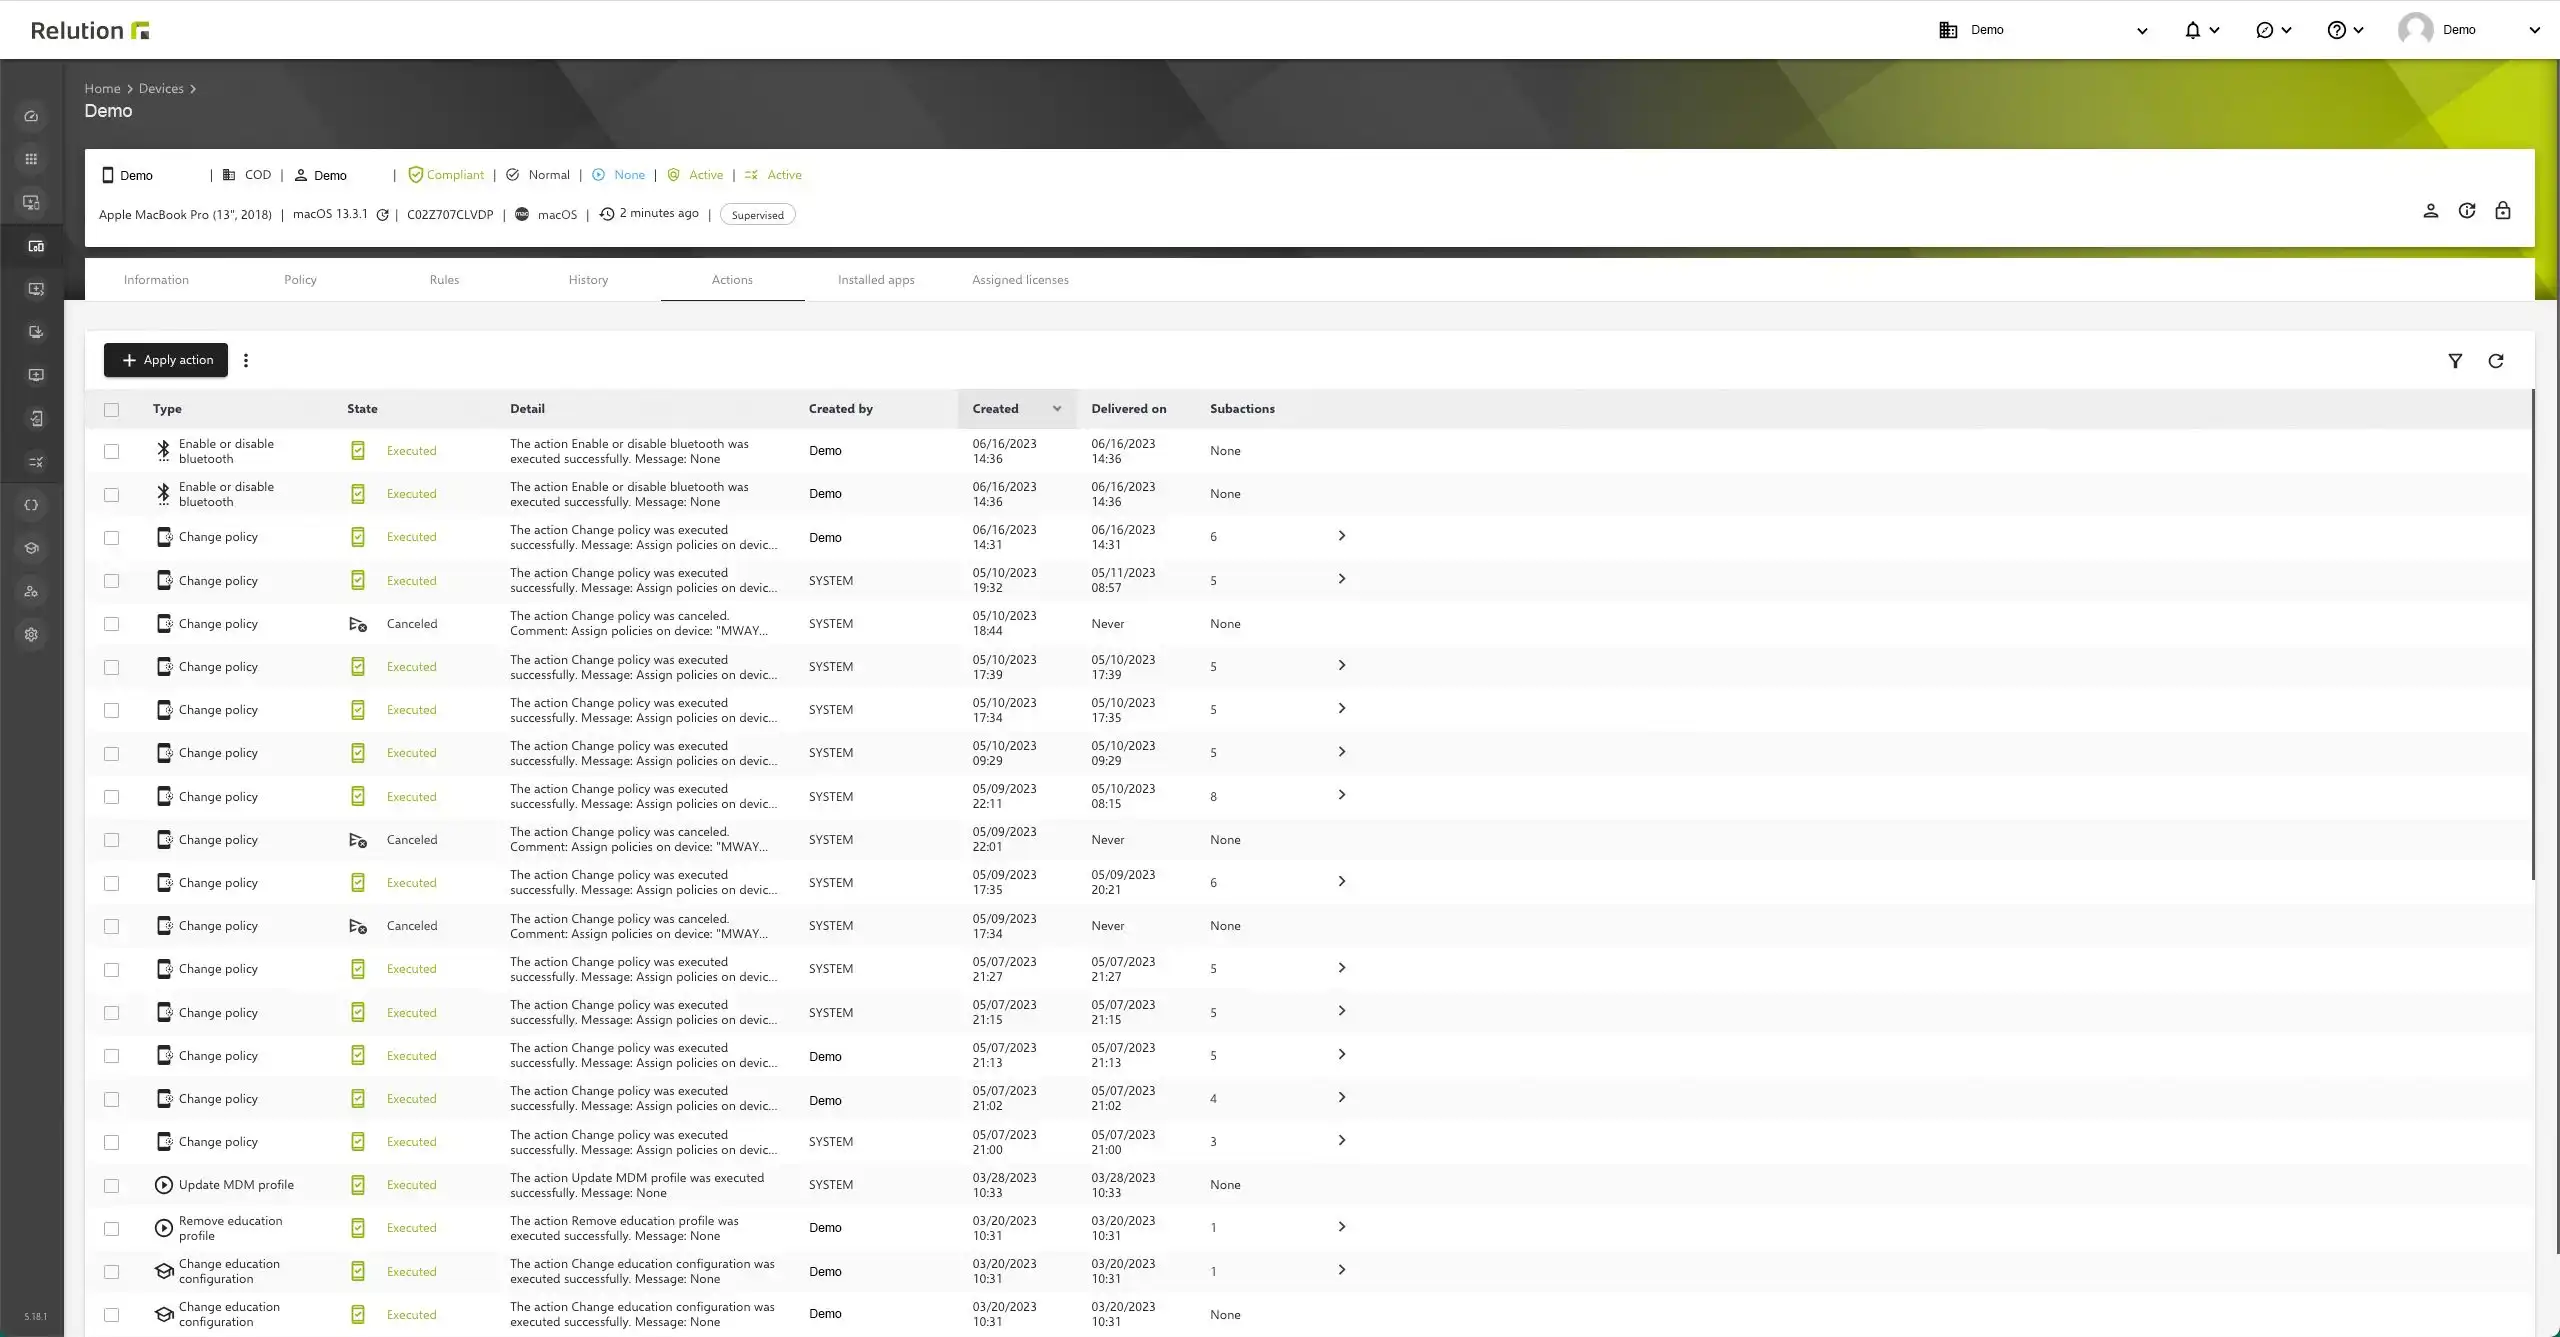Screen dimensions: 2560x1337
Task: Switch to the Installed apps tab
Action: 876,280
